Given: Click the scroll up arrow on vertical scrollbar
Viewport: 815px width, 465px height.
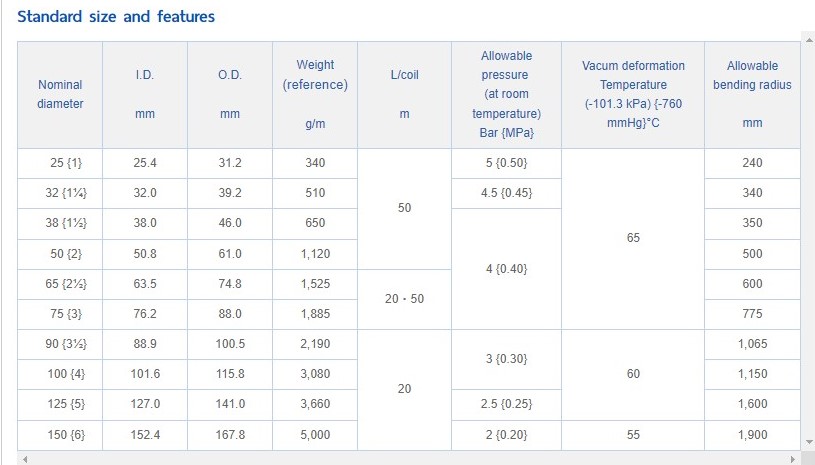Looking at the screenshot, I should 808,39.
